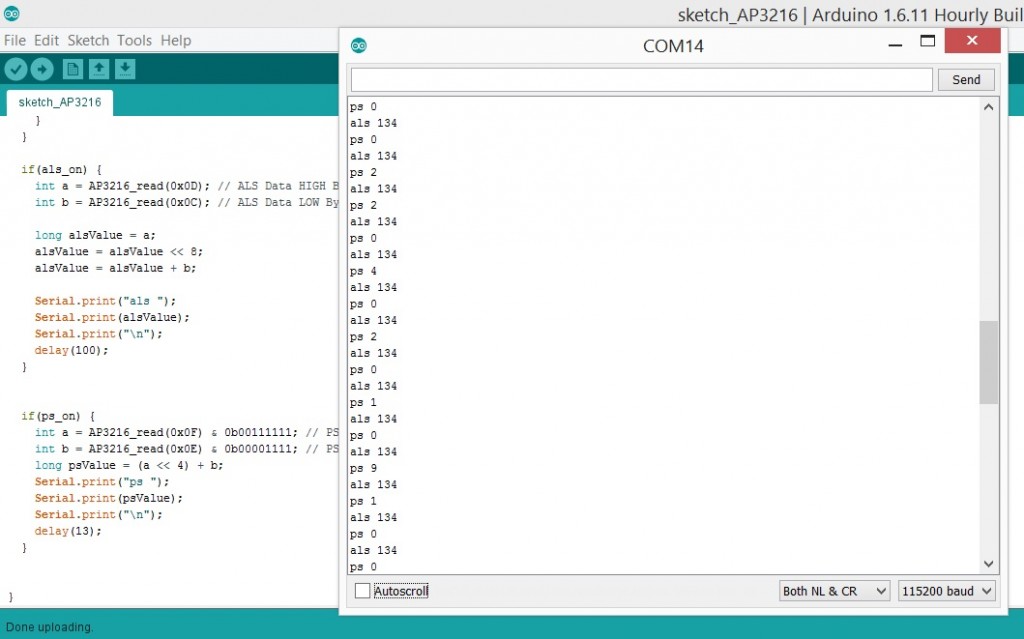Open the Edit menu

(x=46, y=41)
